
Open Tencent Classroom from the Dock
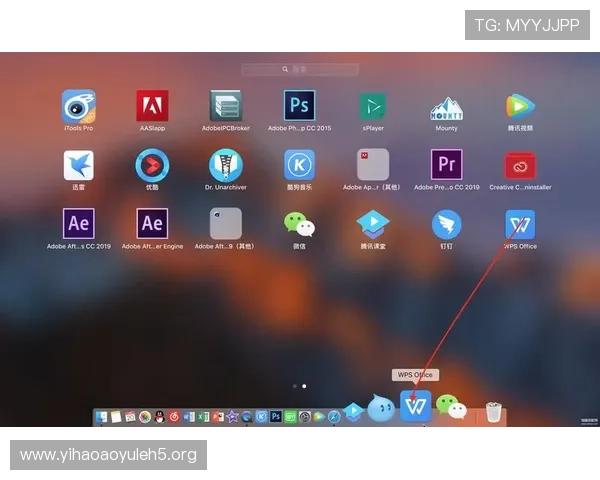point(353,412)
